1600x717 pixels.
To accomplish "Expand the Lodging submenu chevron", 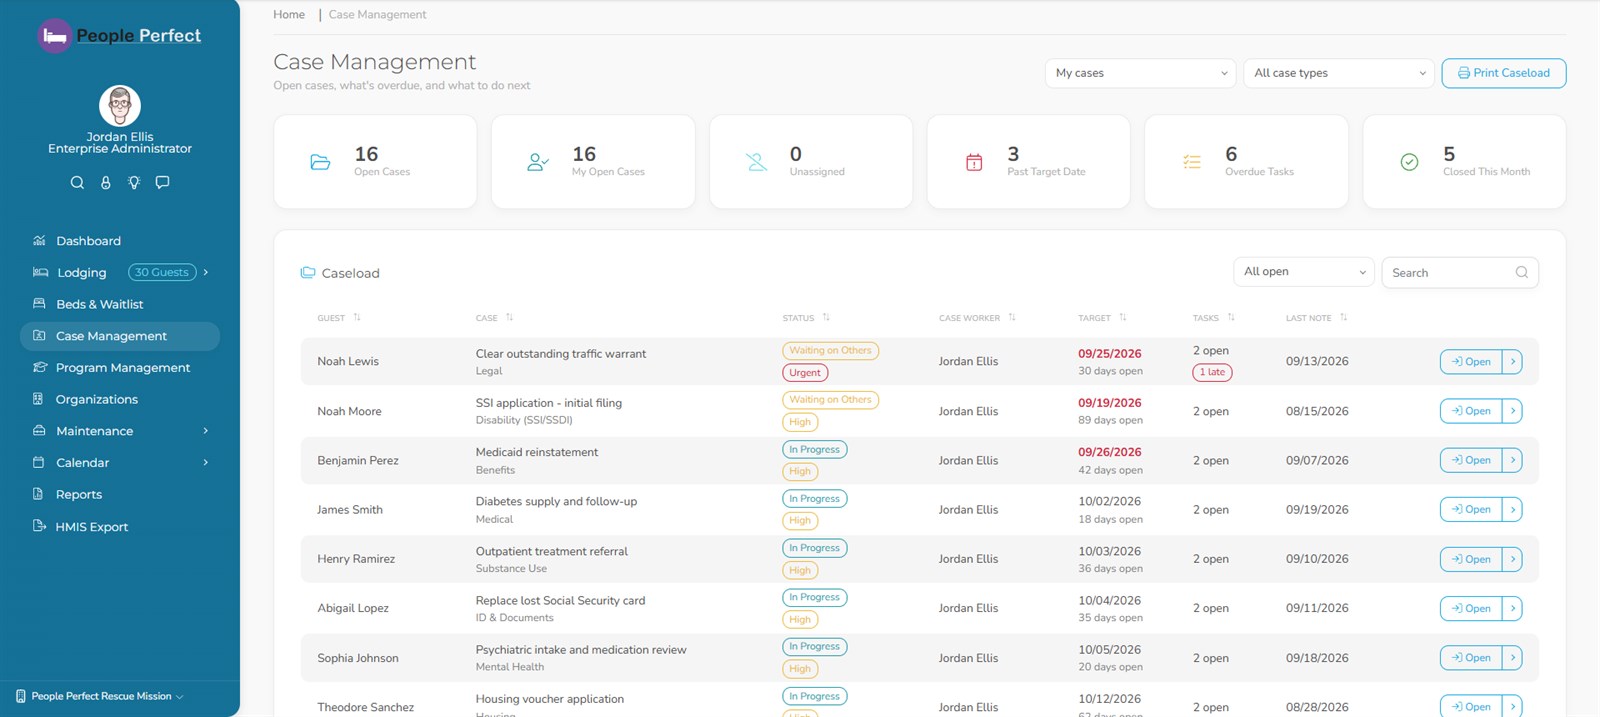I will 206,272.
